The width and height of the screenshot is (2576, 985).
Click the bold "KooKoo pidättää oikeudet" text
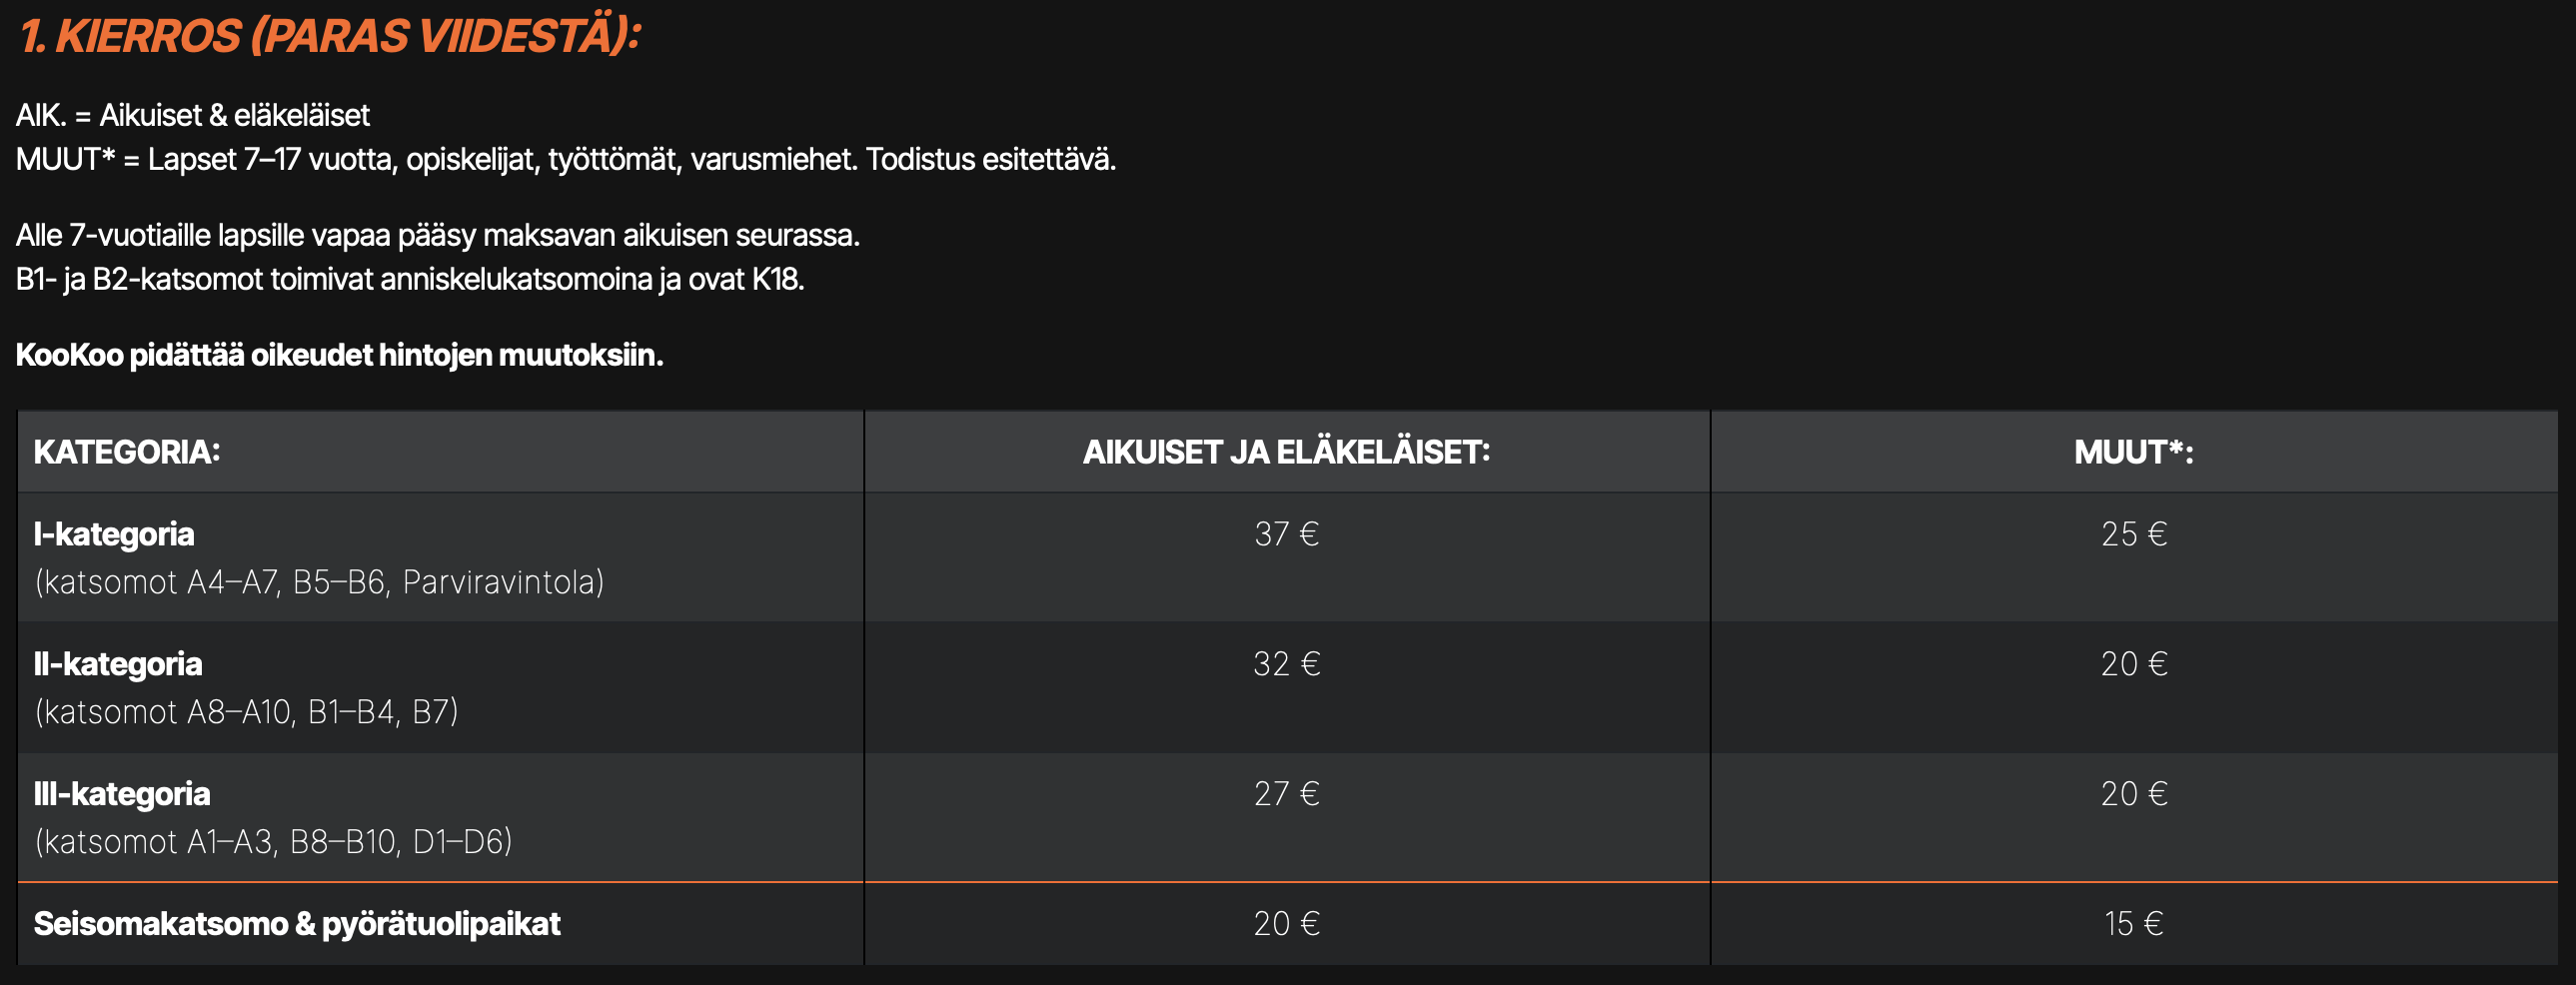click(x=339, y=355)
